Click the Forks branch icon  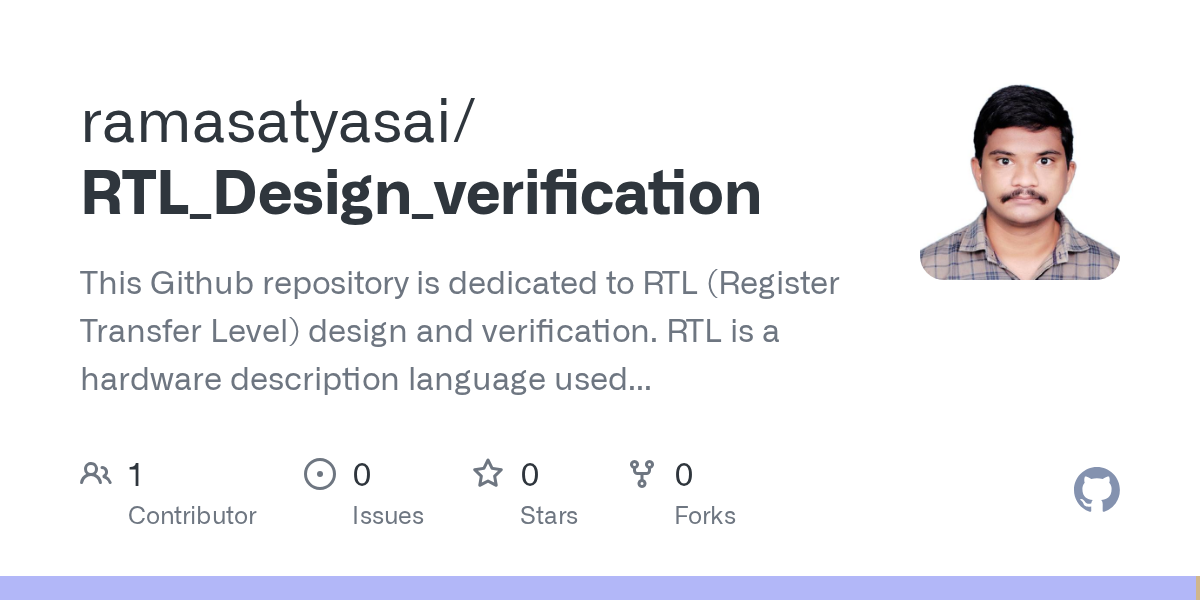click(x=642, y=473)
